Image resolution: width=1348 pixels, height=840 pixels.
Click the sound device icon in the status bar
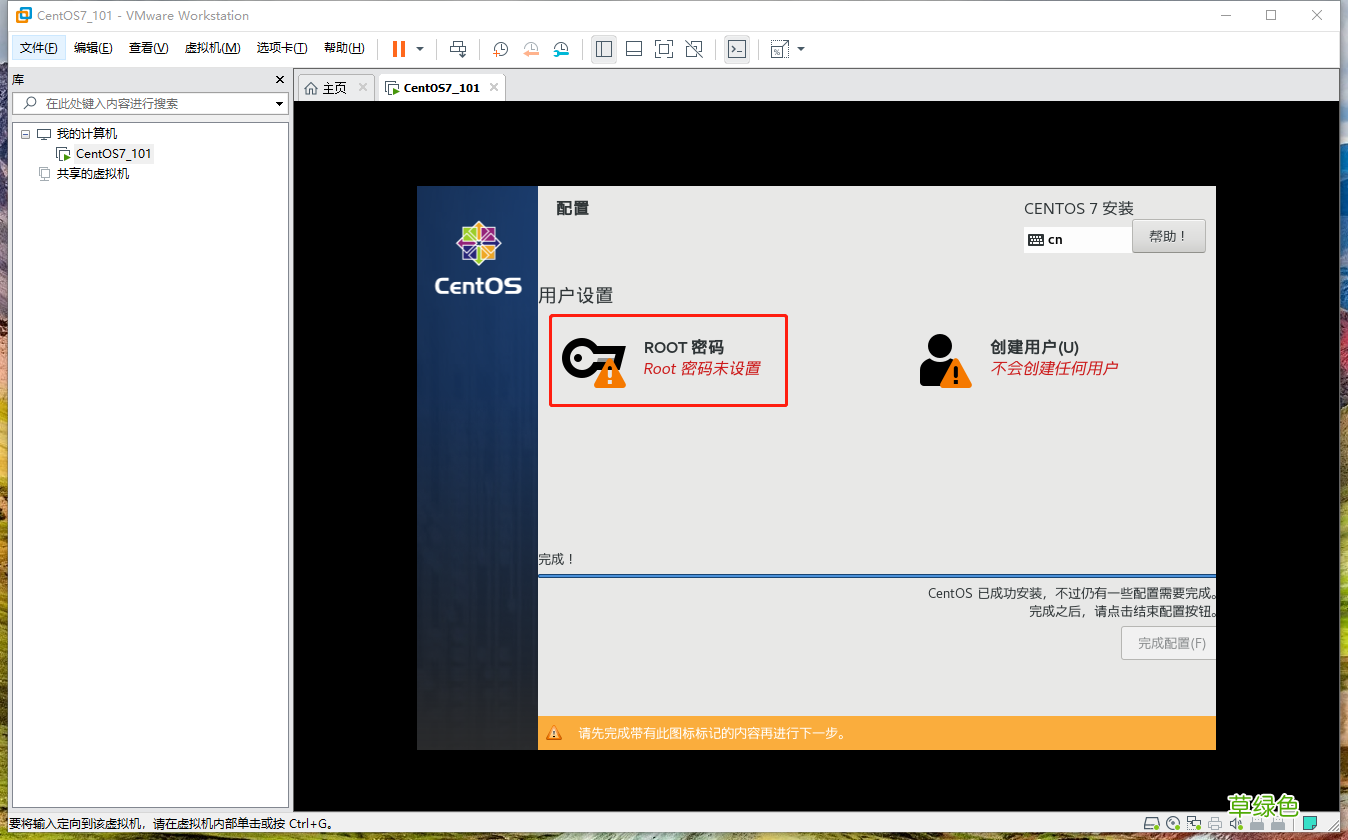pos(1235,823)
